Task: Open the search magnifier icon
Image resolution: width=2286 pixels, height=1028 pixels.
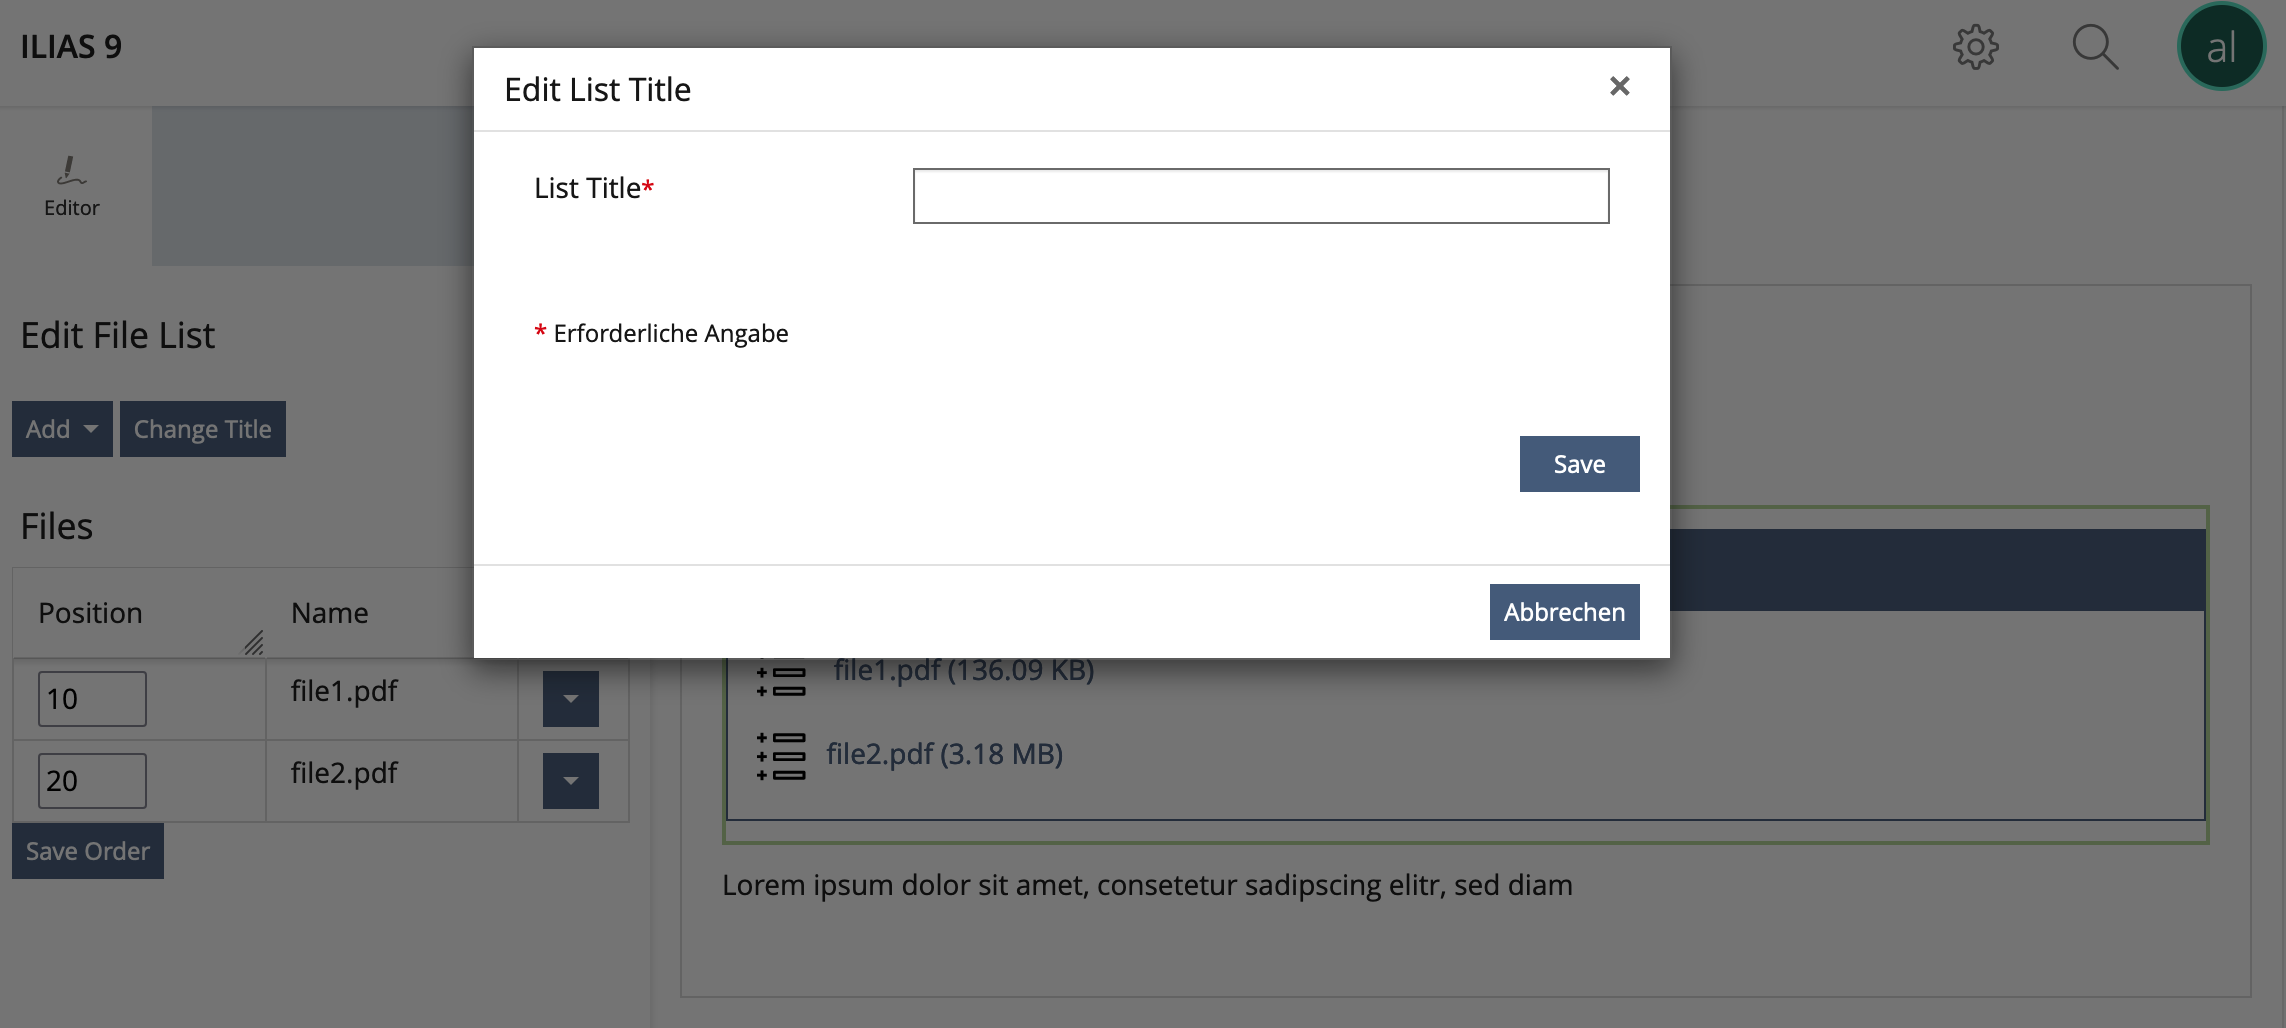Action: point(2095,47)
